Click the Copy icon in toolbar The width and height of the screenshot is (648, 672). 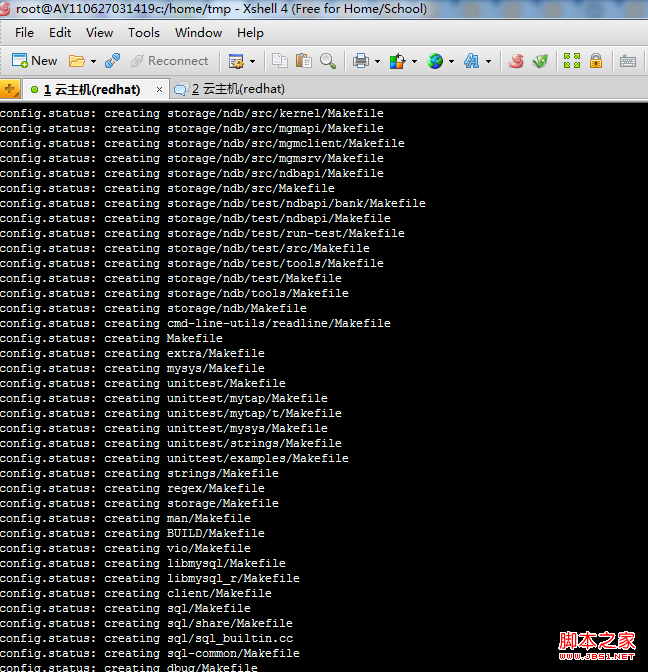[x=280, y=60]
